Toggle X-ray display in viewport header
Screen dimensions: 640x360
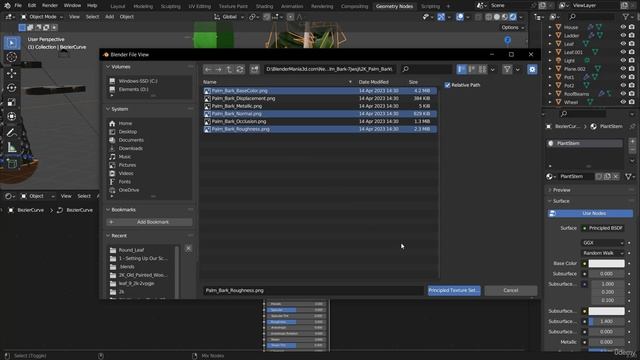coord(478,17)
